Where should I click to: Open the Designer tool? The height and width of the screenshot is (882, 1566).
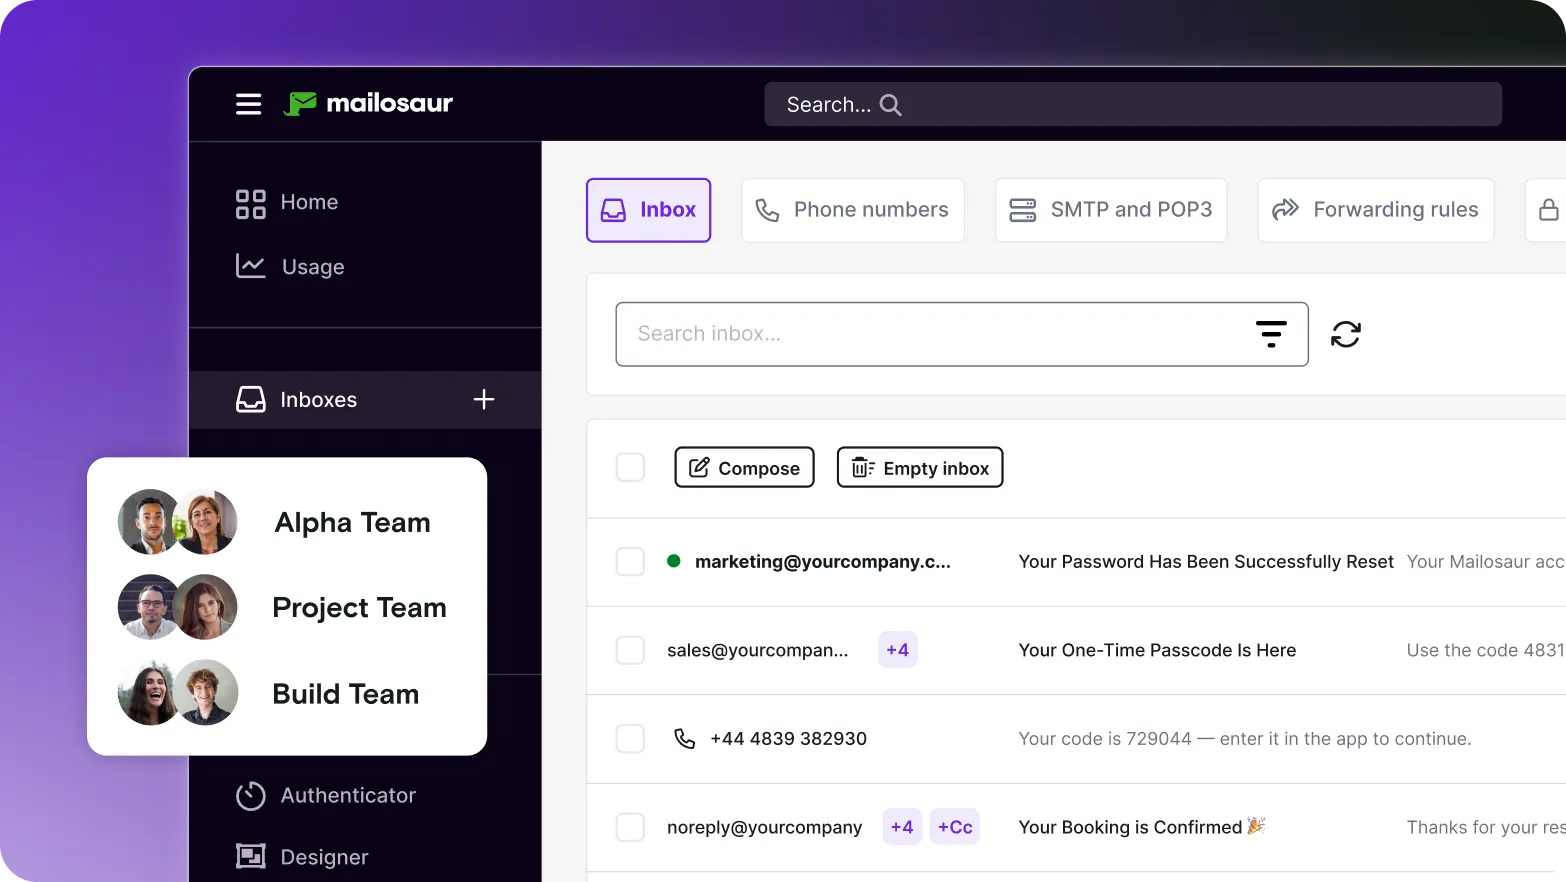(323, 856)
